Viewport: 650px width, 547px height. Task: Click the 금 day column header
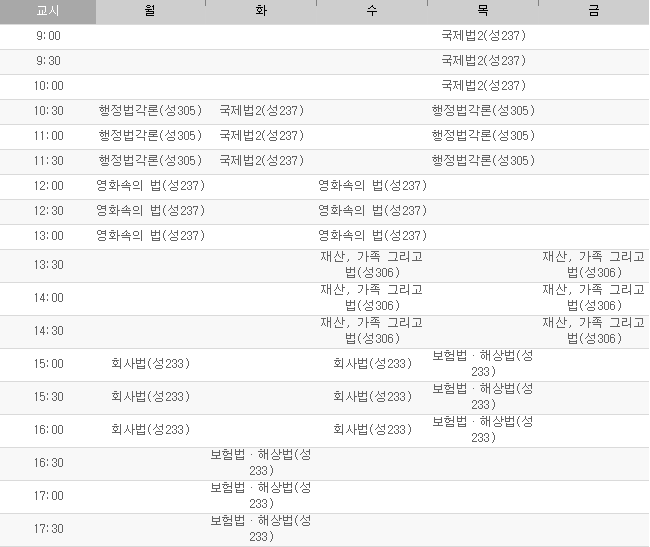[594, 11]
